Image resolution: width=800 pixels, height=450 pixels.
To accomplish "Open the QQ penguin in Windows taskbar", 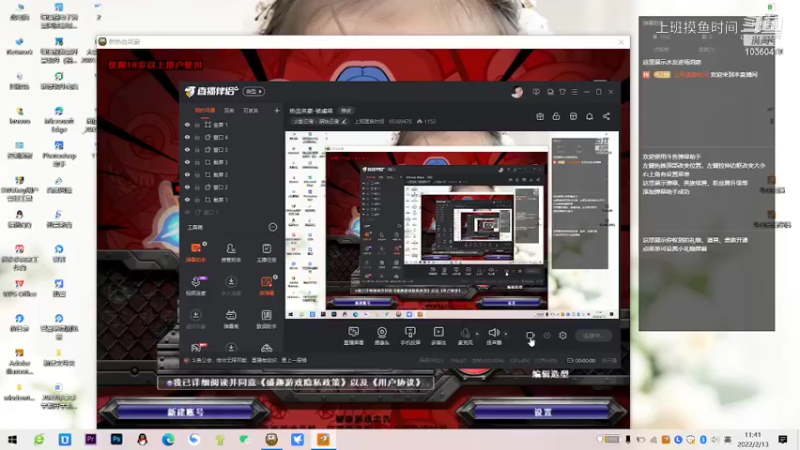I will tap(142, 439).
